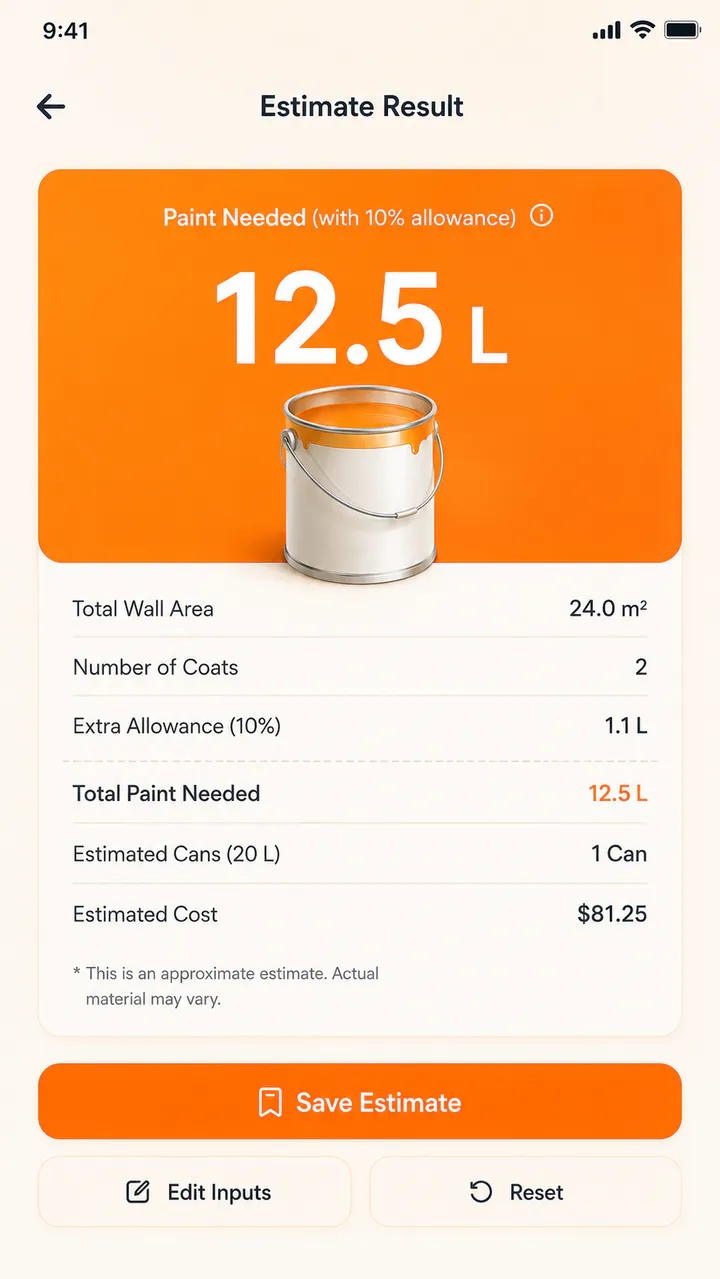Viewport: 720px width, 1279px height.
Task: Click the paint bucket image
Action: tap(361, 484)
